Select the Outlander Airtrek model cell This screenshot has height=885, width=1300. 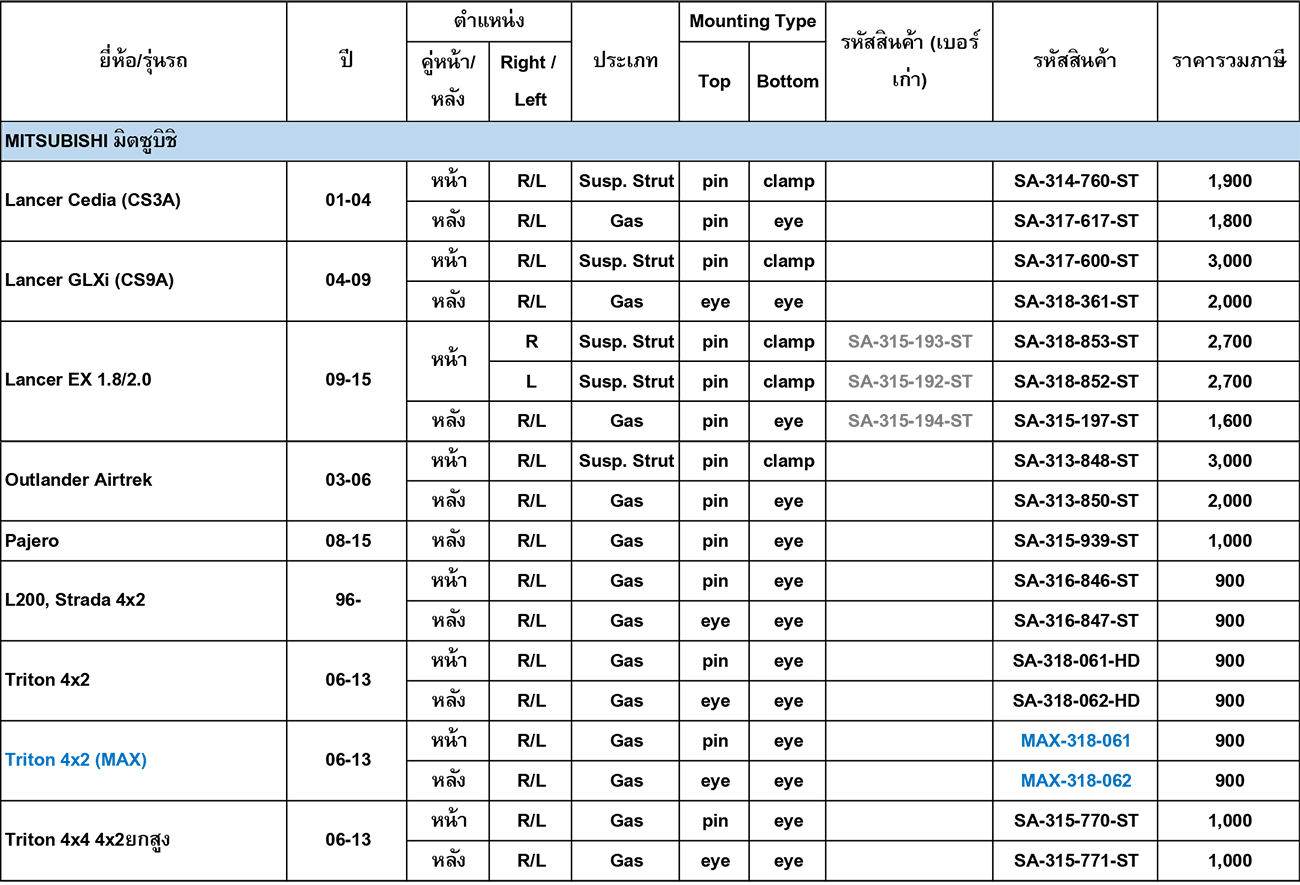pyautogui.click(x=144, y=481)
